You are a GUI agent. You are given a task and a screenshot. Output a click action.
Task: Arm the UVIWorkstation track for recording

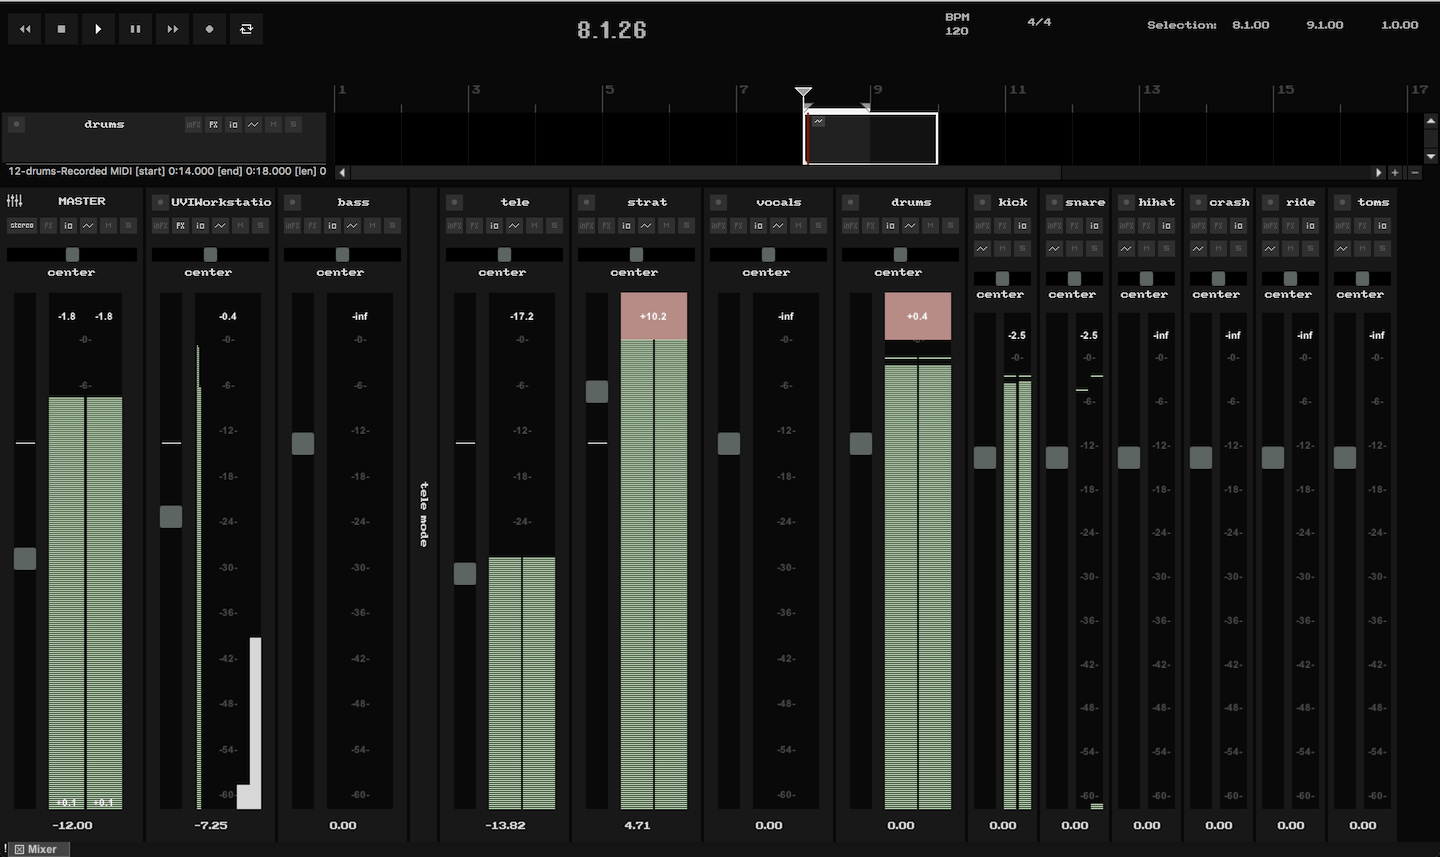(x=160, y=202)
